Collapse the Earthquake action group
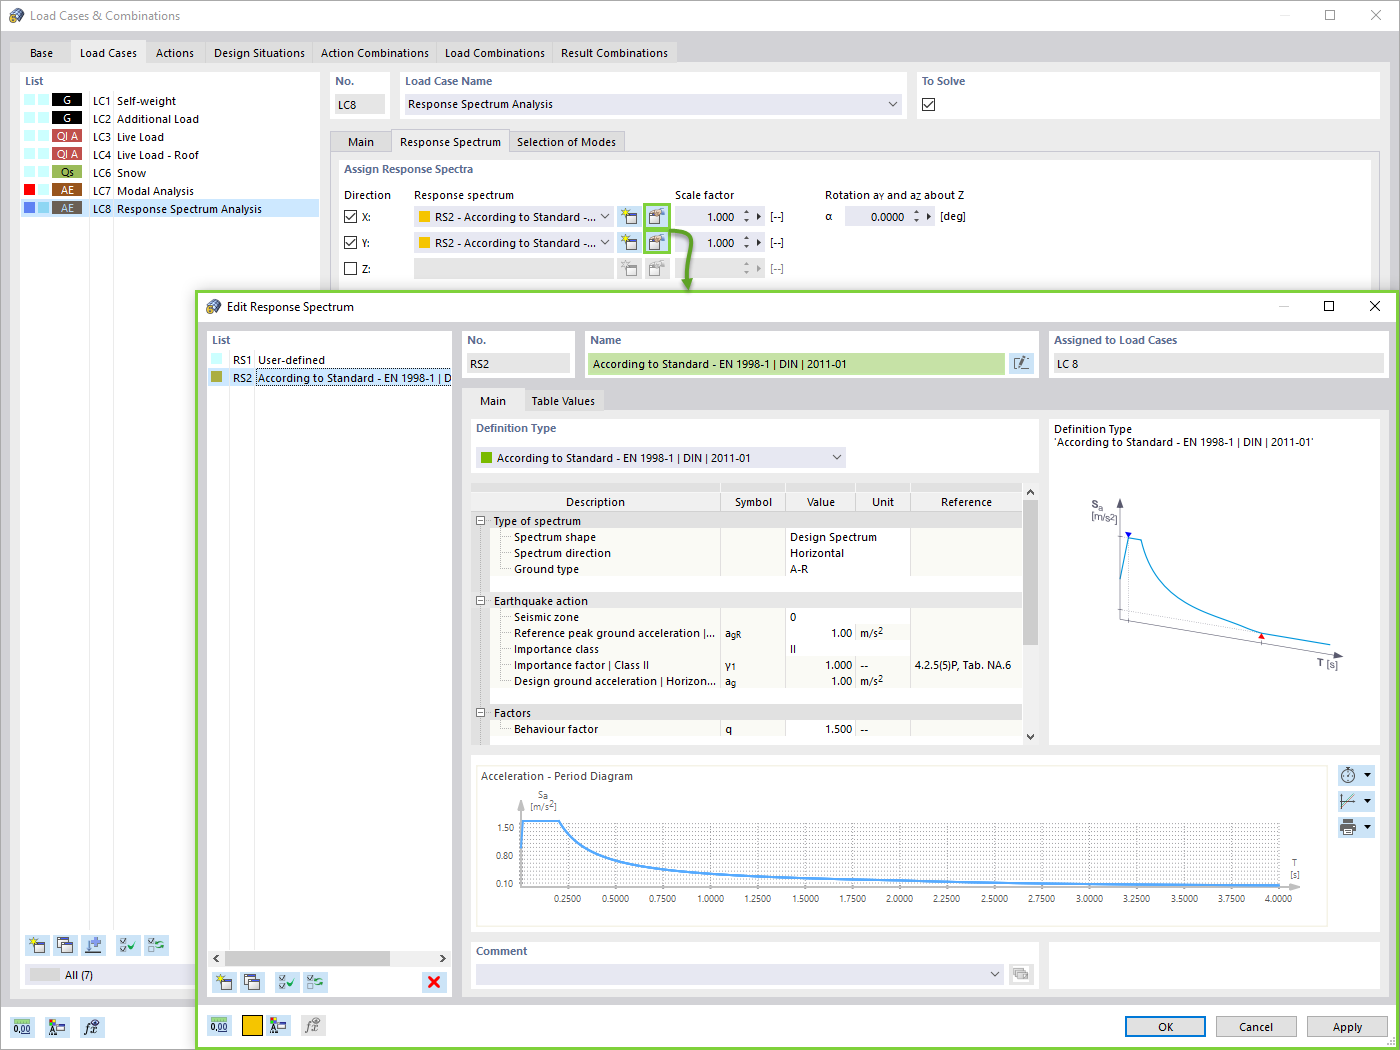Viewport: 1400px width, 1050px height. click(481, 601)
